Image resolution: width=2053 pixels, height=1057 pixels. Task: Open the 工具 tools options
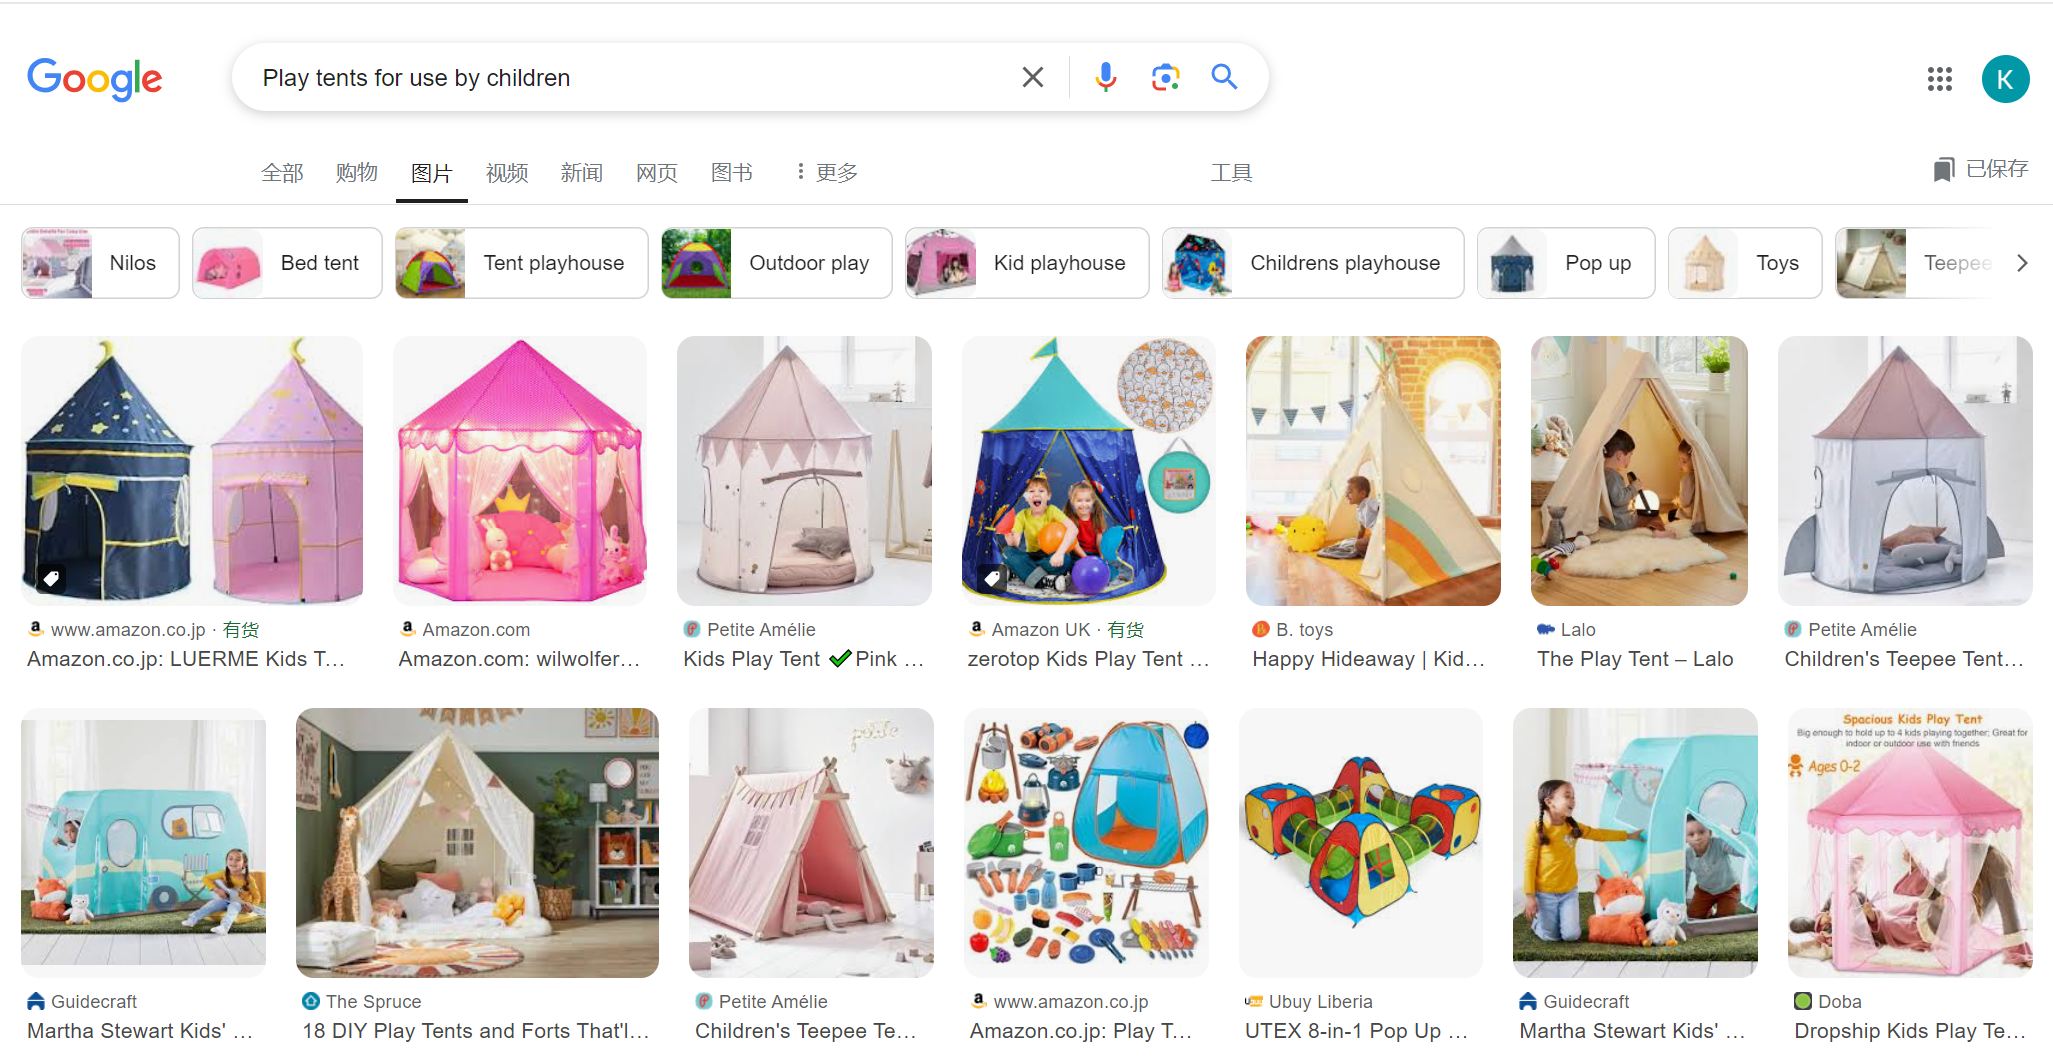(1231, 173)
